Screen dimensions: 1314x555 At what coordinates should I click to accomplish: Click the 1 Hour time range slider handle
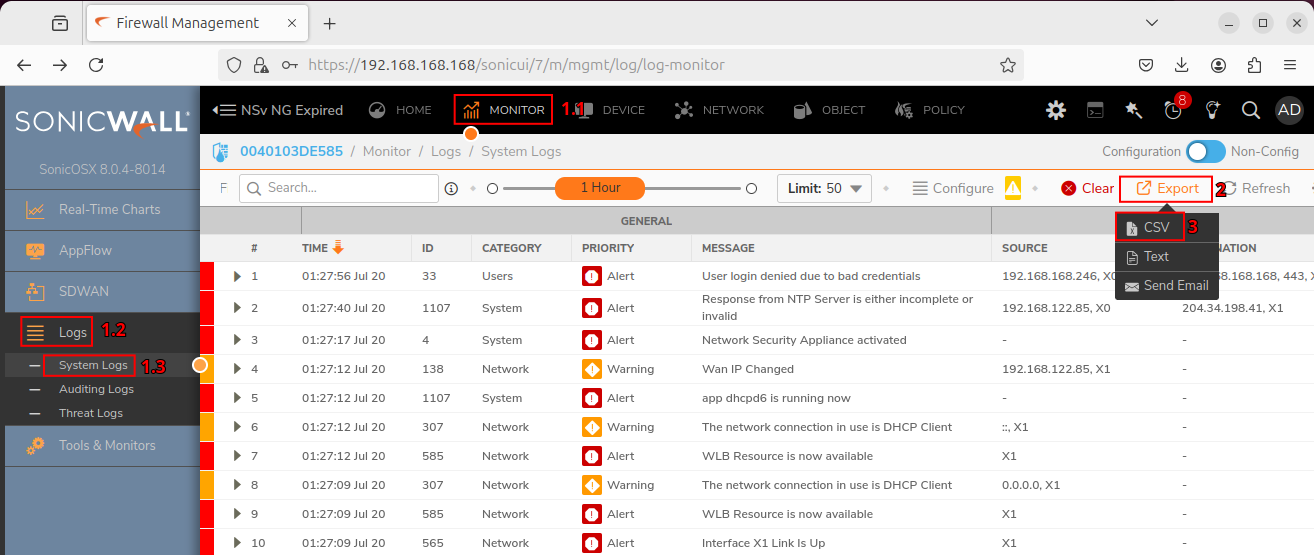coord(600,188)
